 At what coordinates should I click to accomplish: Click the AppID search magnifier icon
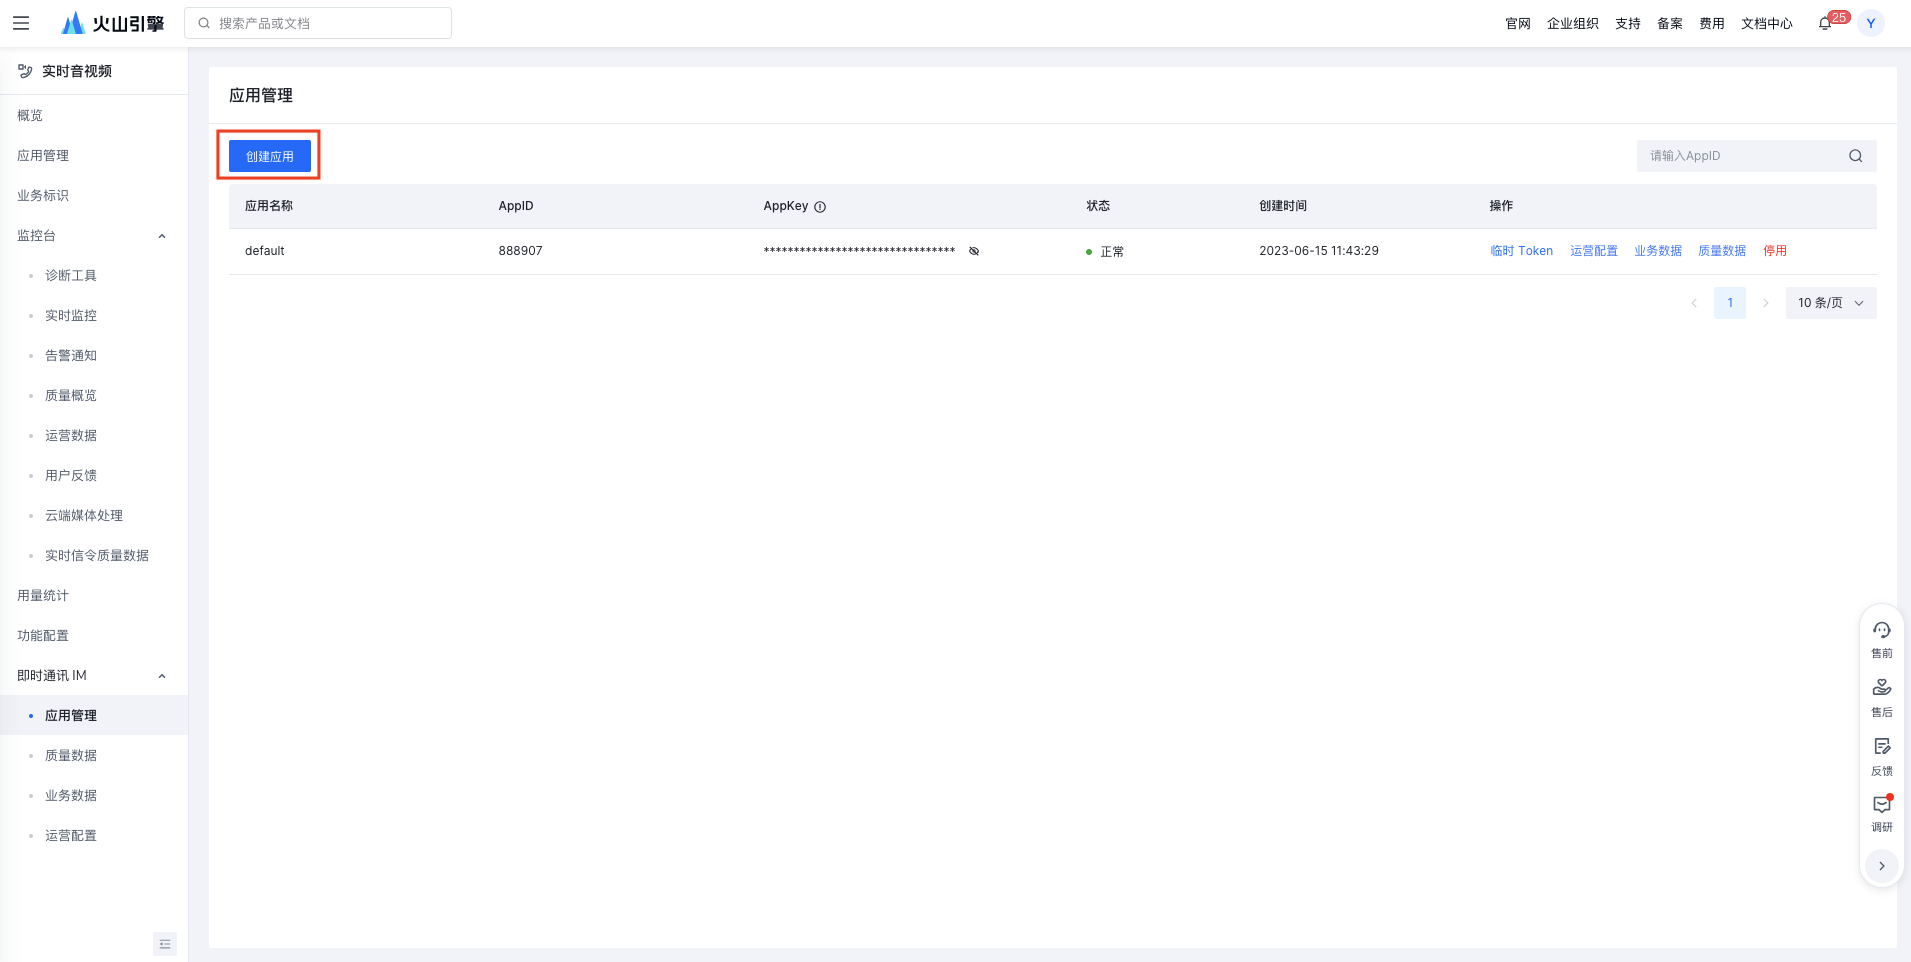click(1856, 156)
